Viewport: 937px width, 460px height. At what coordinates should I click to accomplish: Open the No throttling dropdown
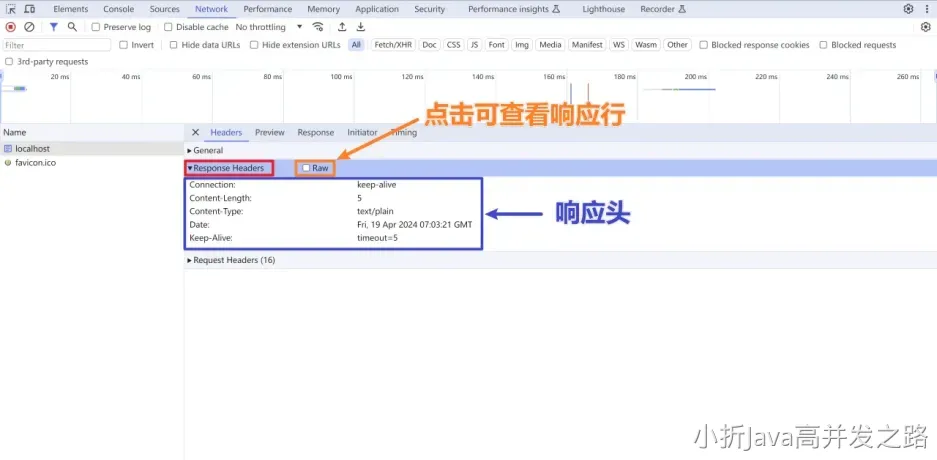click(x=266, y=27)
